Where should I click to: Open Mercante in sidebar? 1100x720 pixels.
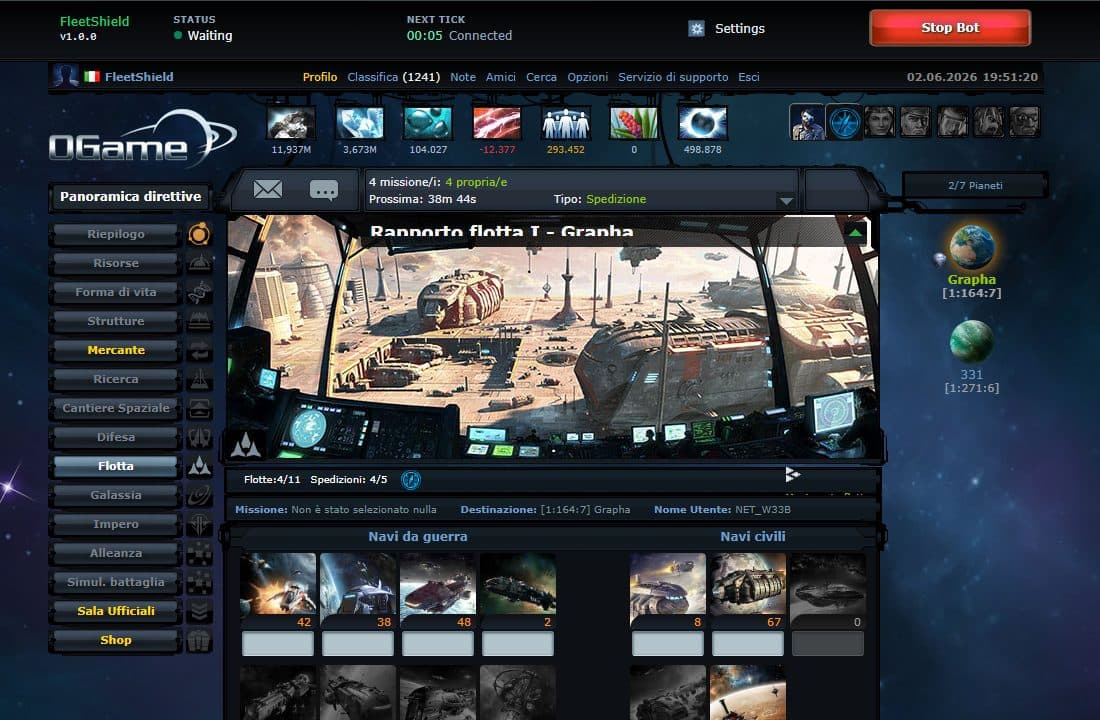(116, 350)
